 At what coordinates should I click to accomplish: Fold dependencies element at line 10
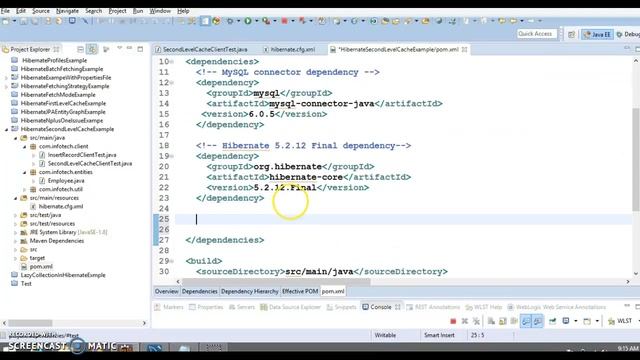pyautogui.click(x=172, y=62)
